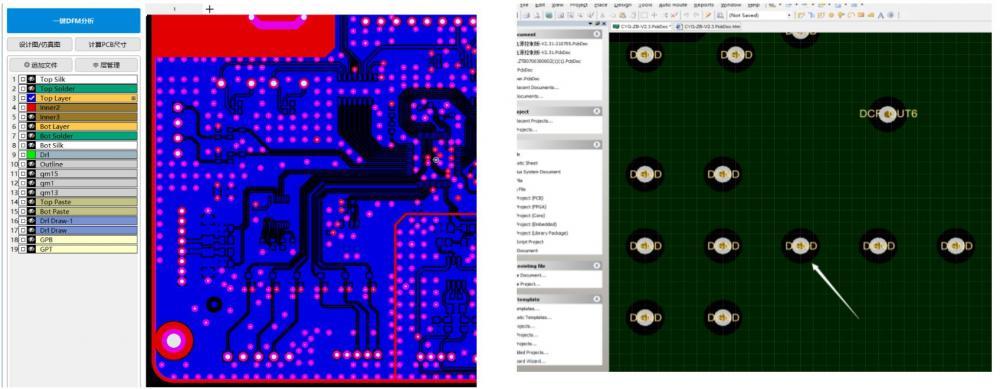Screen dimensions: 1000x389
Task: Click the red Inner2 layer color swatch
Action: [31, 108]
